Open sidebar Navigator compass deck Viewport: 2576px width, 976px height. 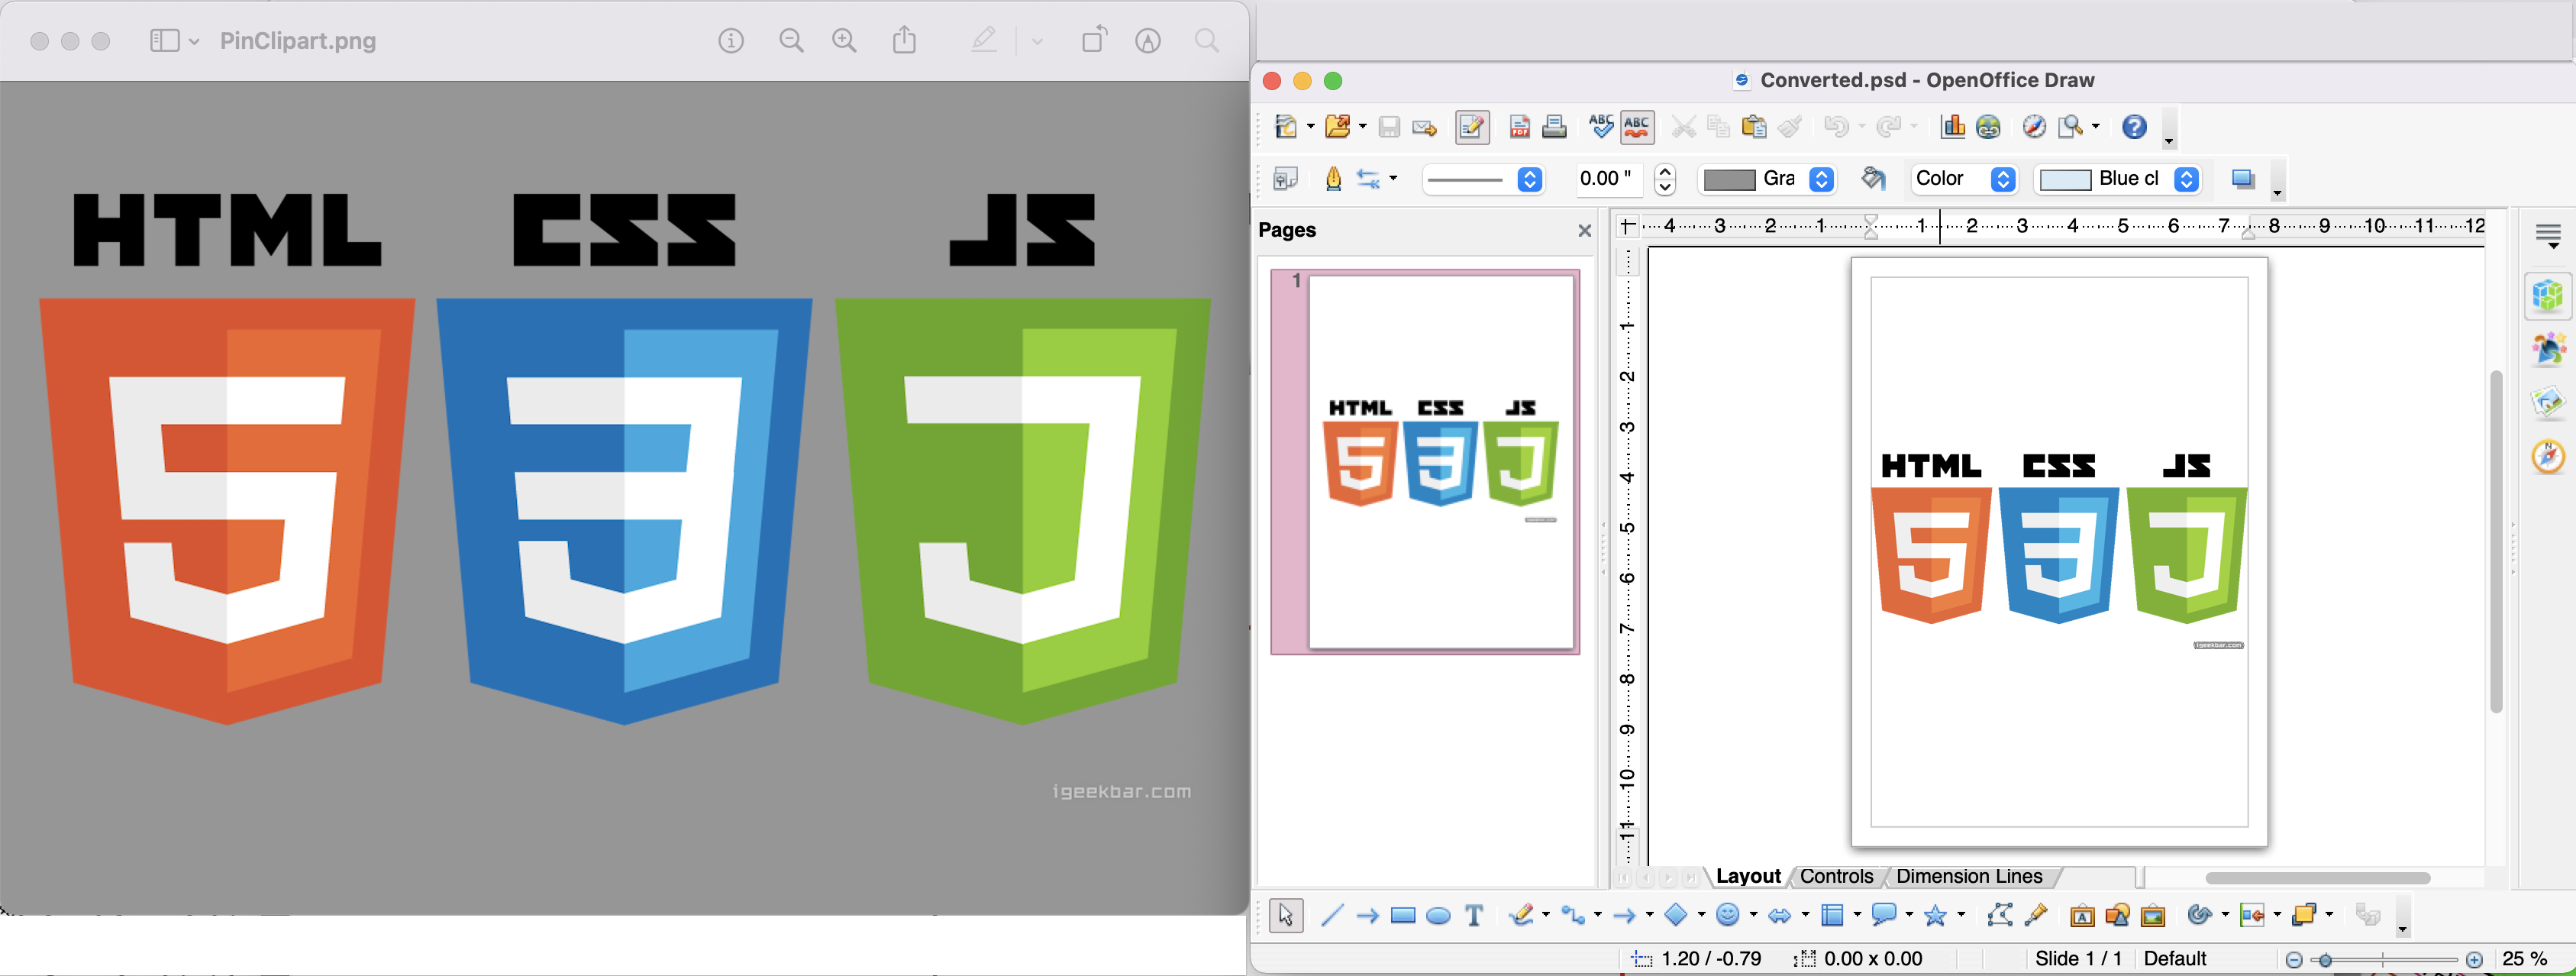pos(2547,456)
